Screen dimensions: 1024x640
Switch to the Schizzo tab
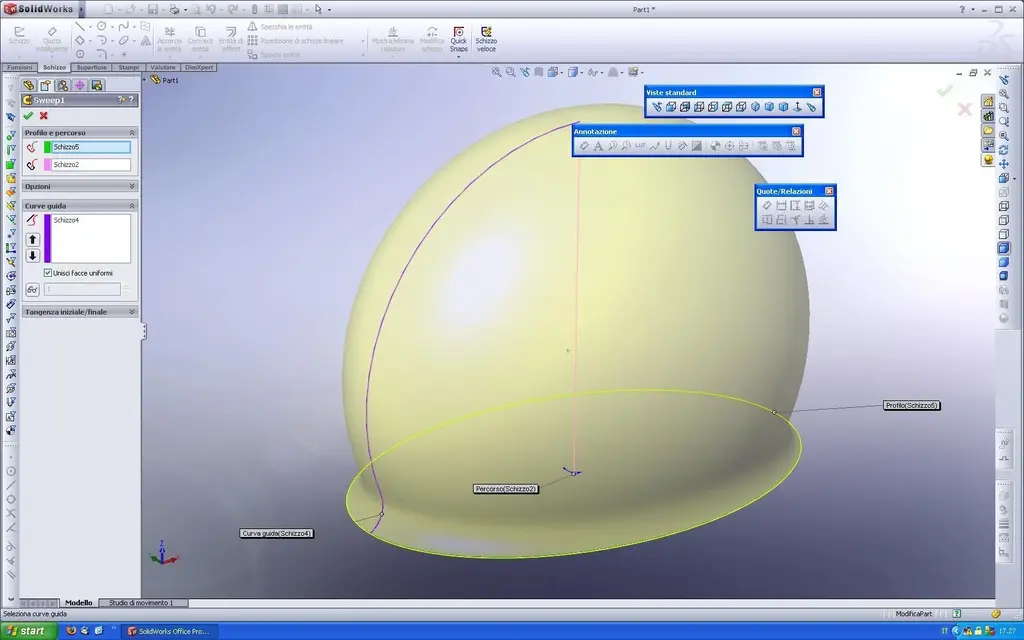[54, 67]
